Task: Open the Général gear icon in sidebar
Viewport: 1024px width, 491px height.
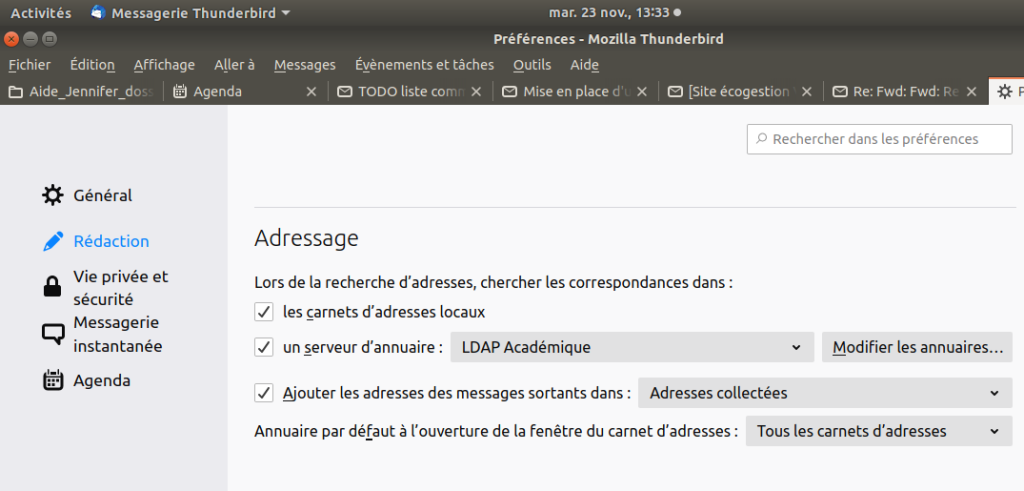Action: (52, 196)
